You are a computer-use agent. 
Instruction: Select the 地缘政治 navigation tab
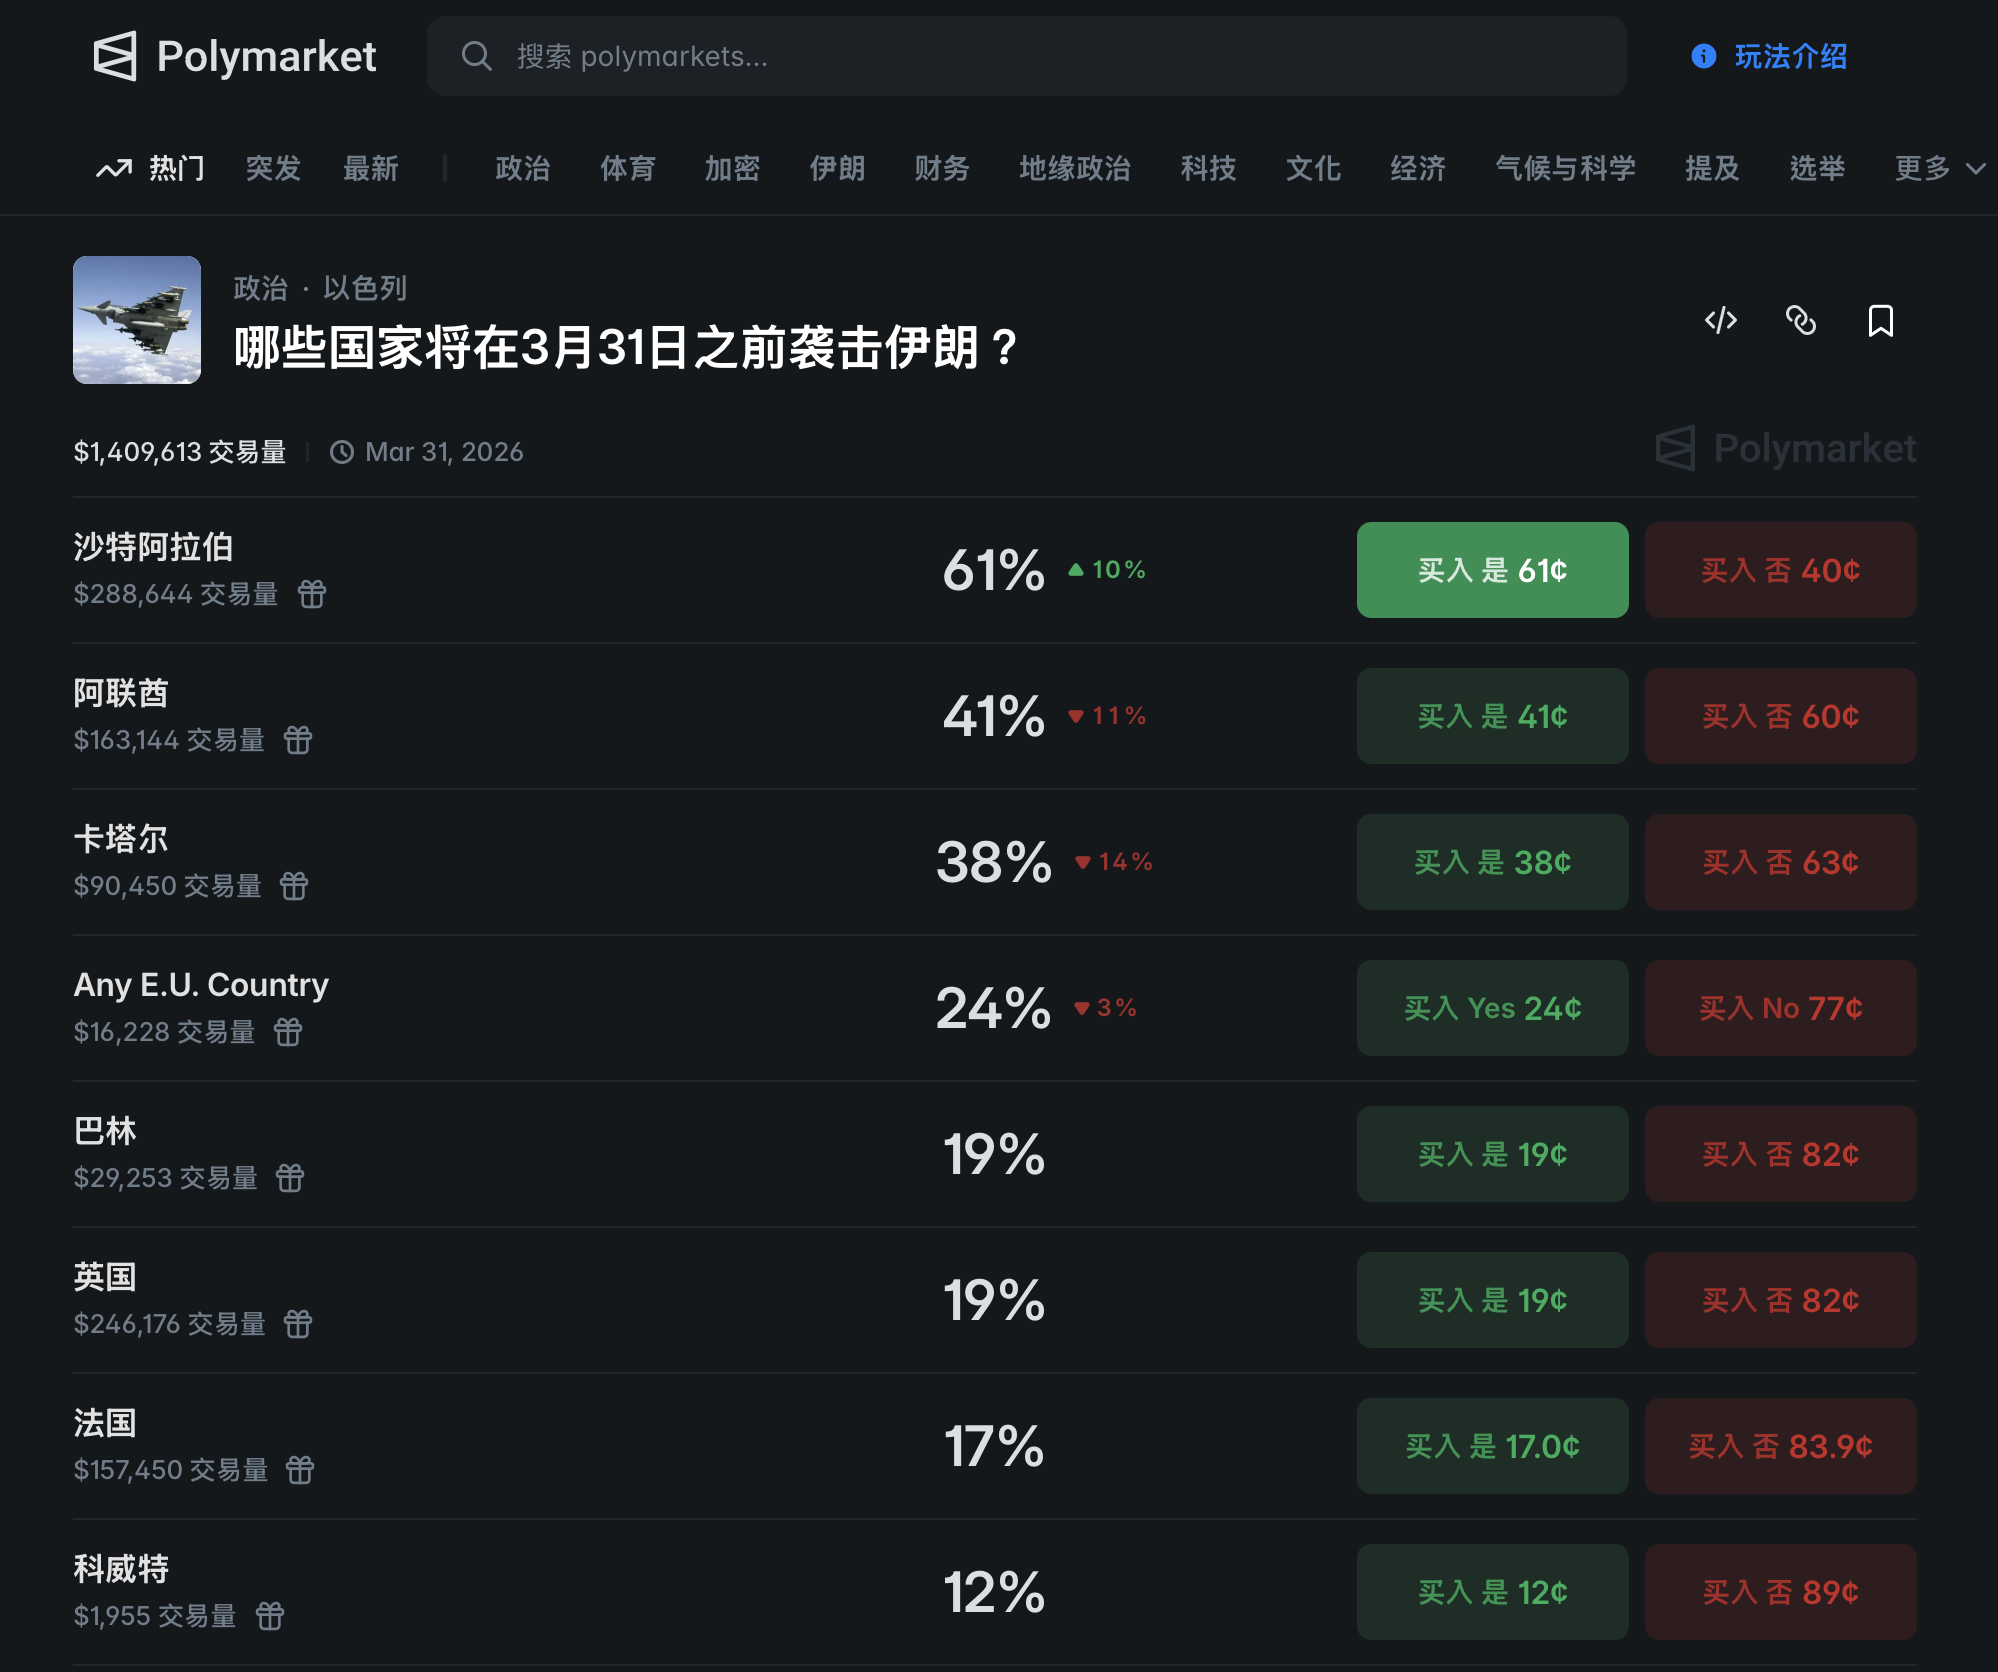tap(1074, 168)
